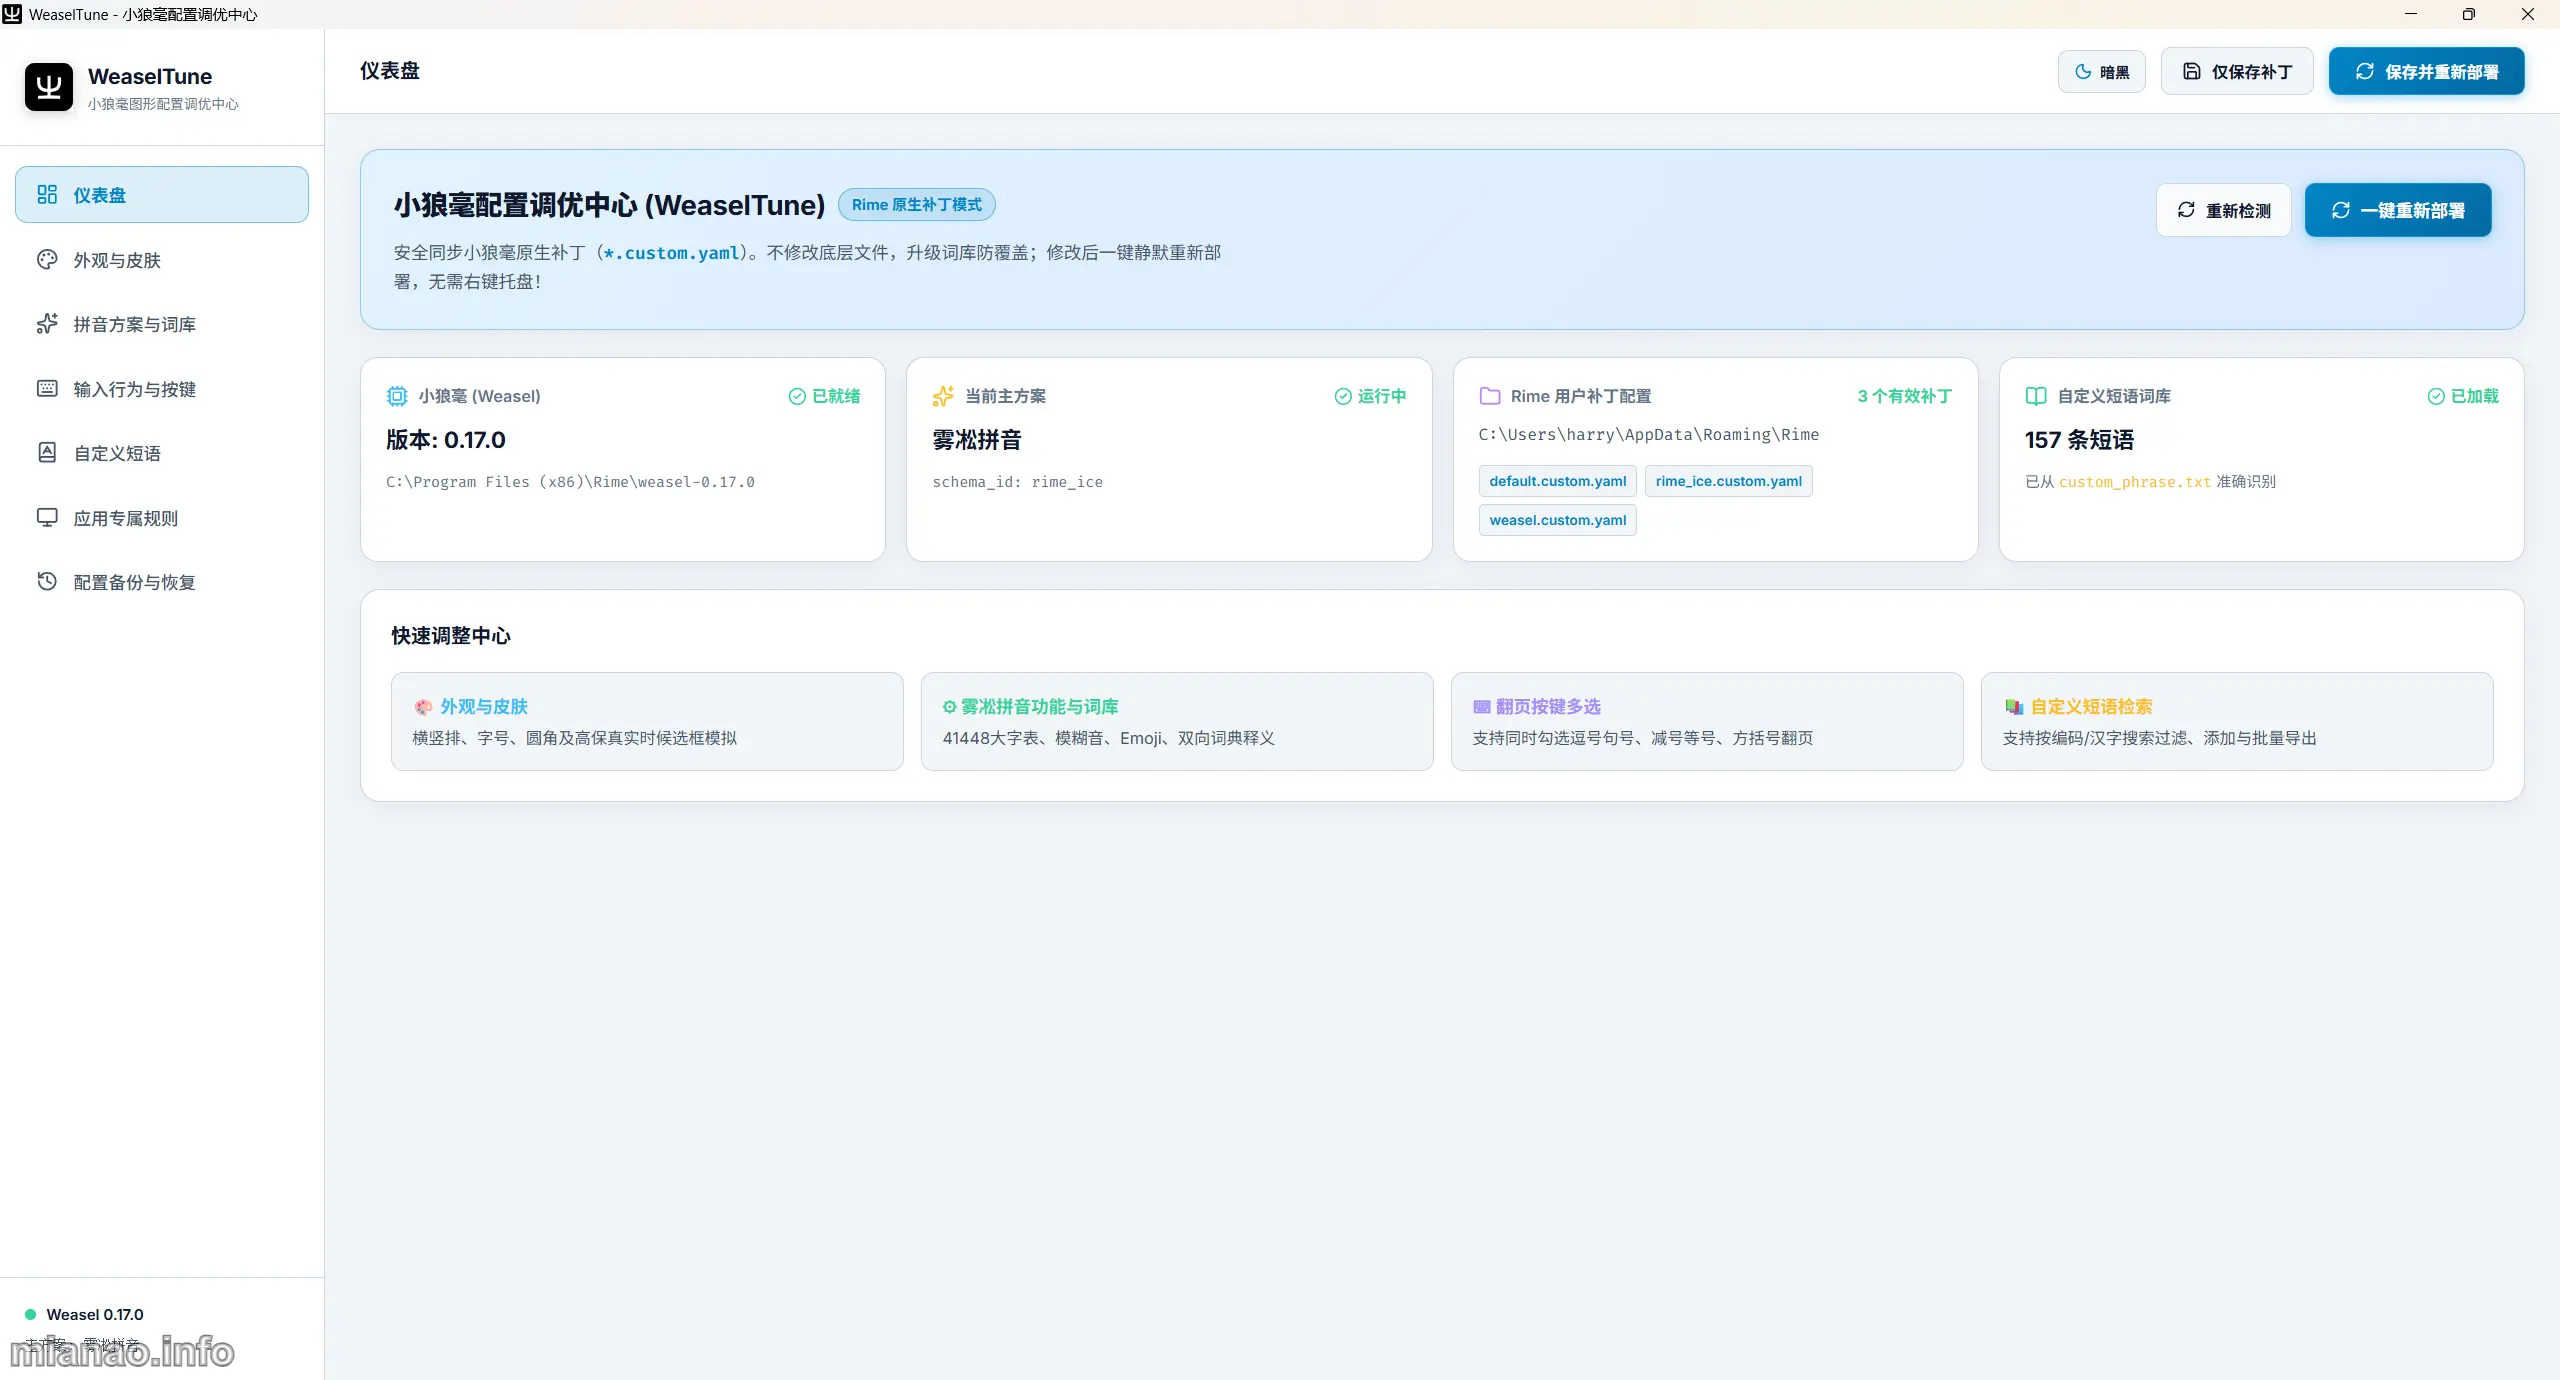The width and height of the screenshot is (2560, 1380).
Task: Click the schema_id: rime_ice text
Action: (1017, 482)
